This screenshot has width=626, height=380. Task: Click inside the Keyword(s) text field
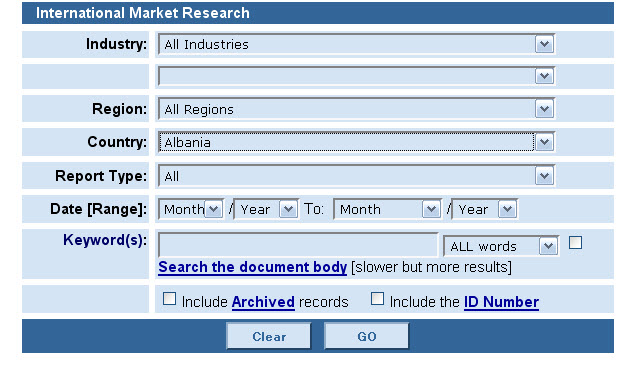tap(298, 245)
